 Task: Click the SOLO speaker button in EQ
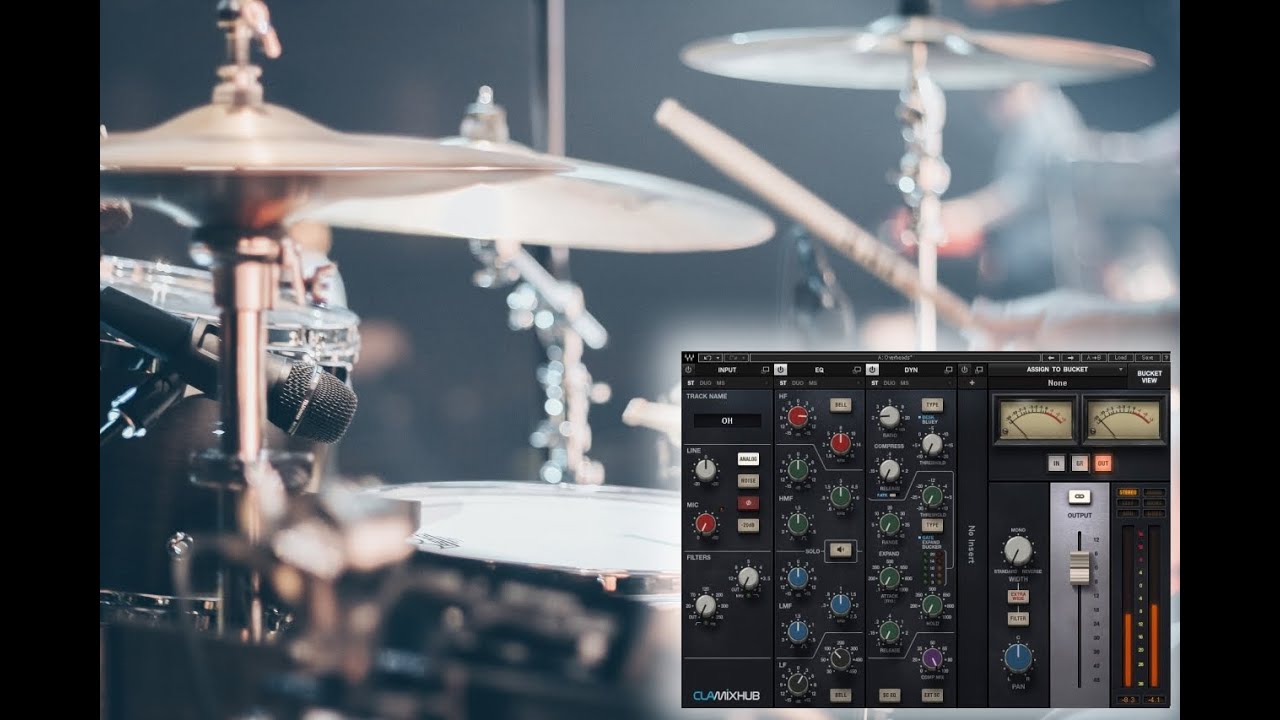(x=840, y=549)
